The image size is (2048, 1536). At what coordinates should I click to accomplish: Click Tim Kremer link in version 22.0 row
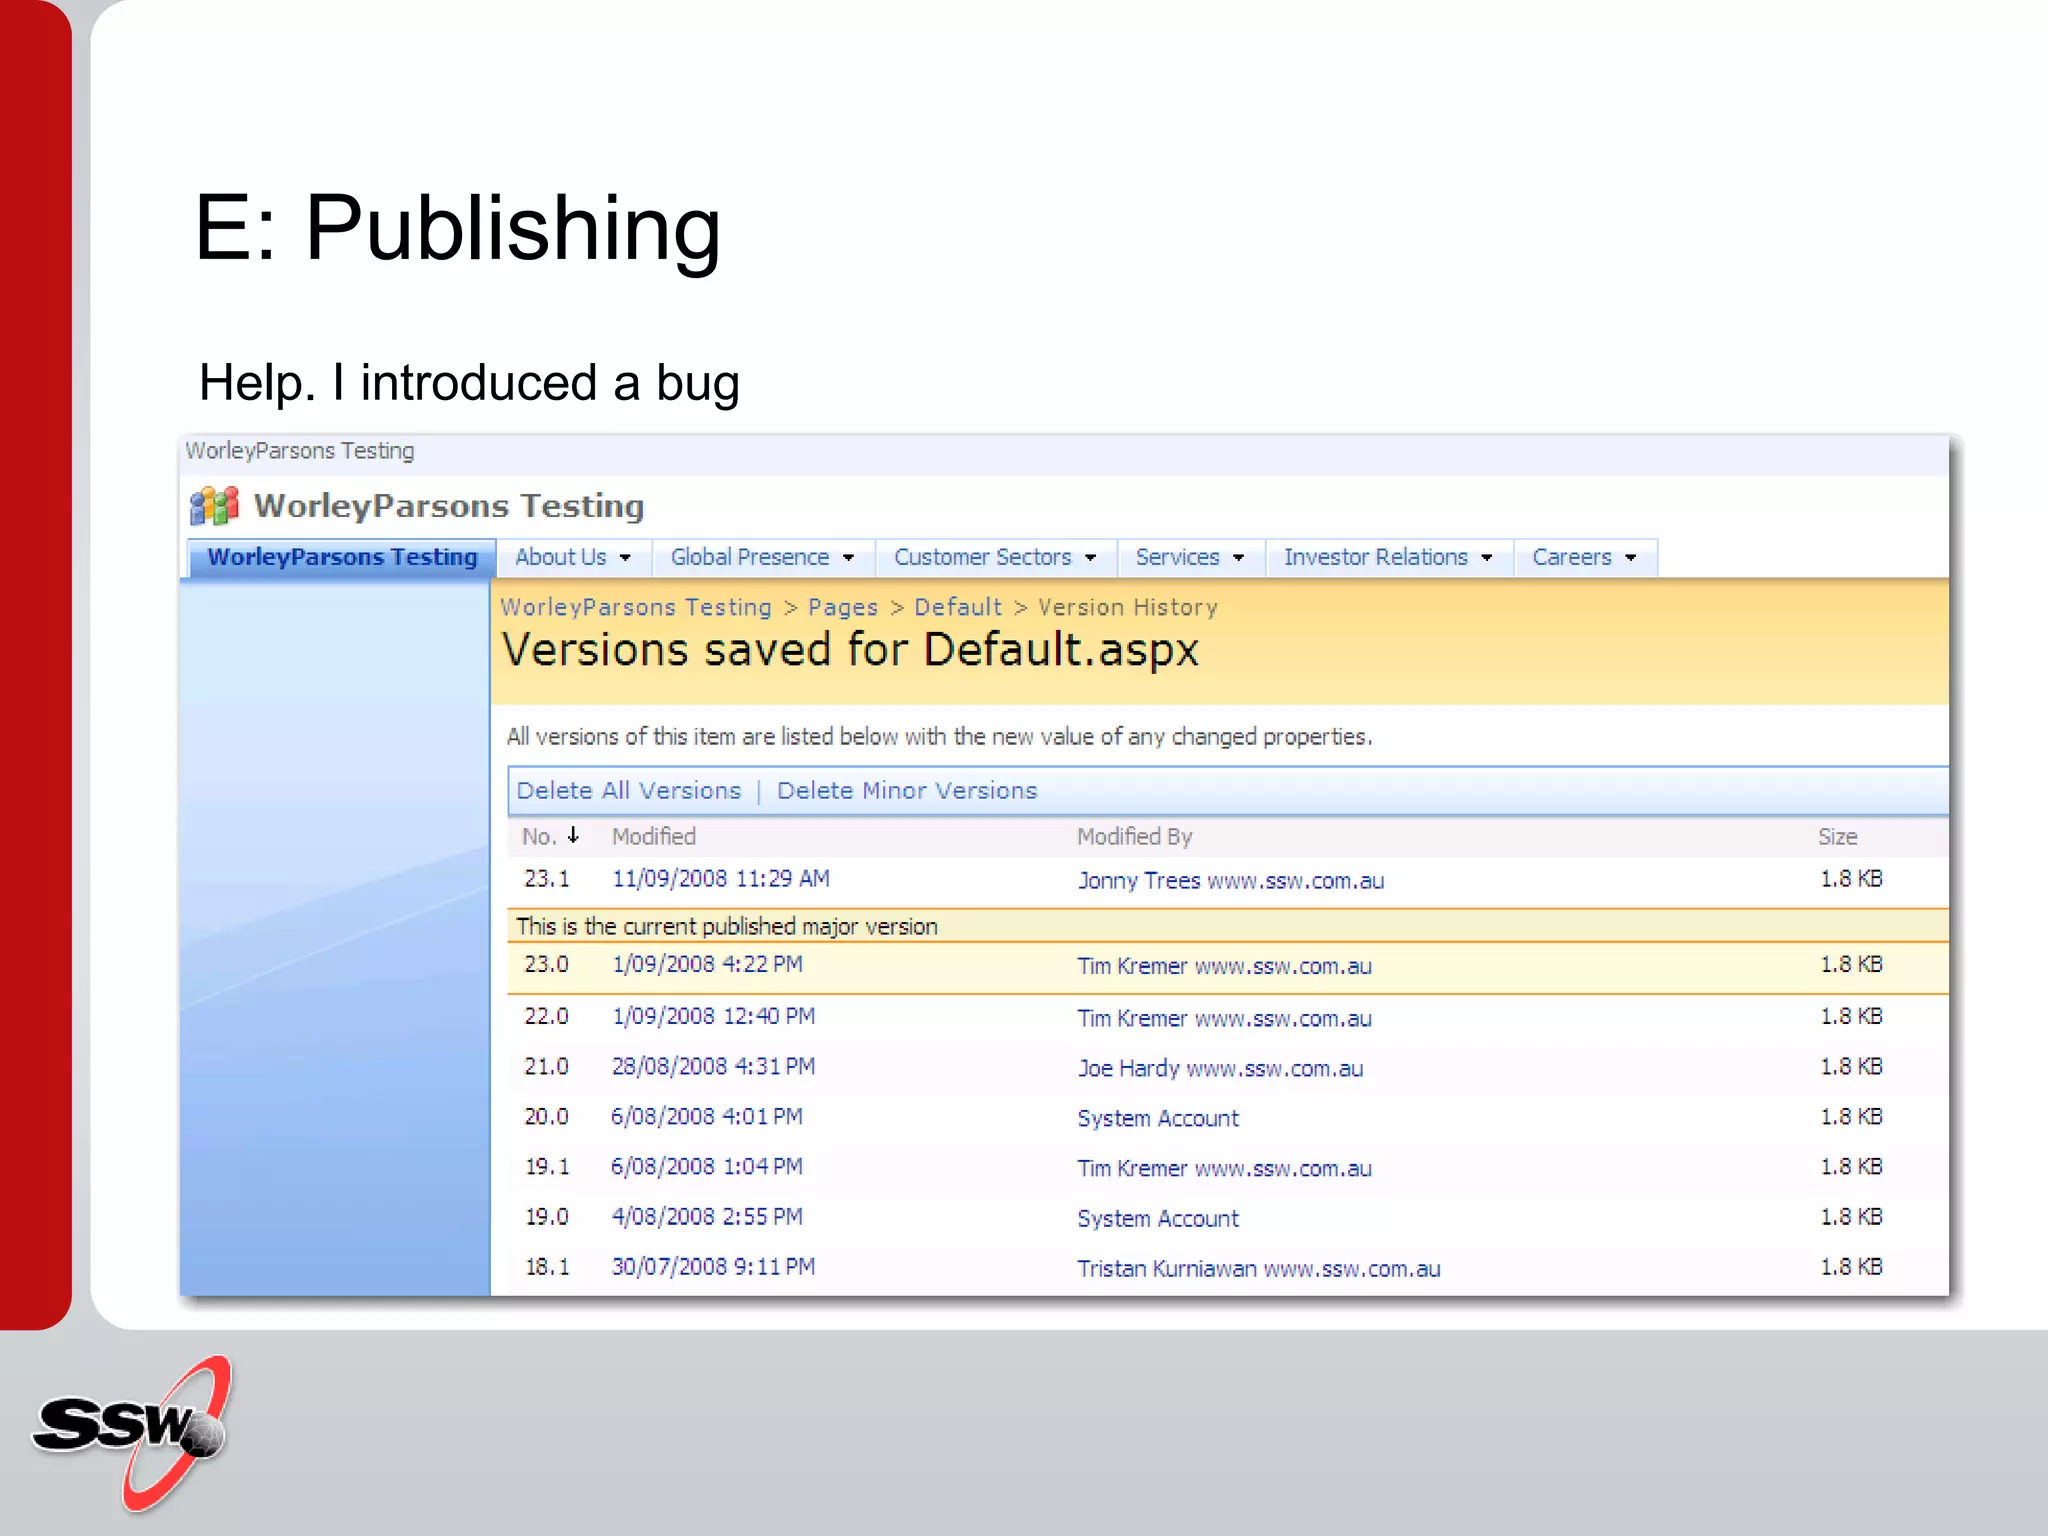point(1224,1018)
